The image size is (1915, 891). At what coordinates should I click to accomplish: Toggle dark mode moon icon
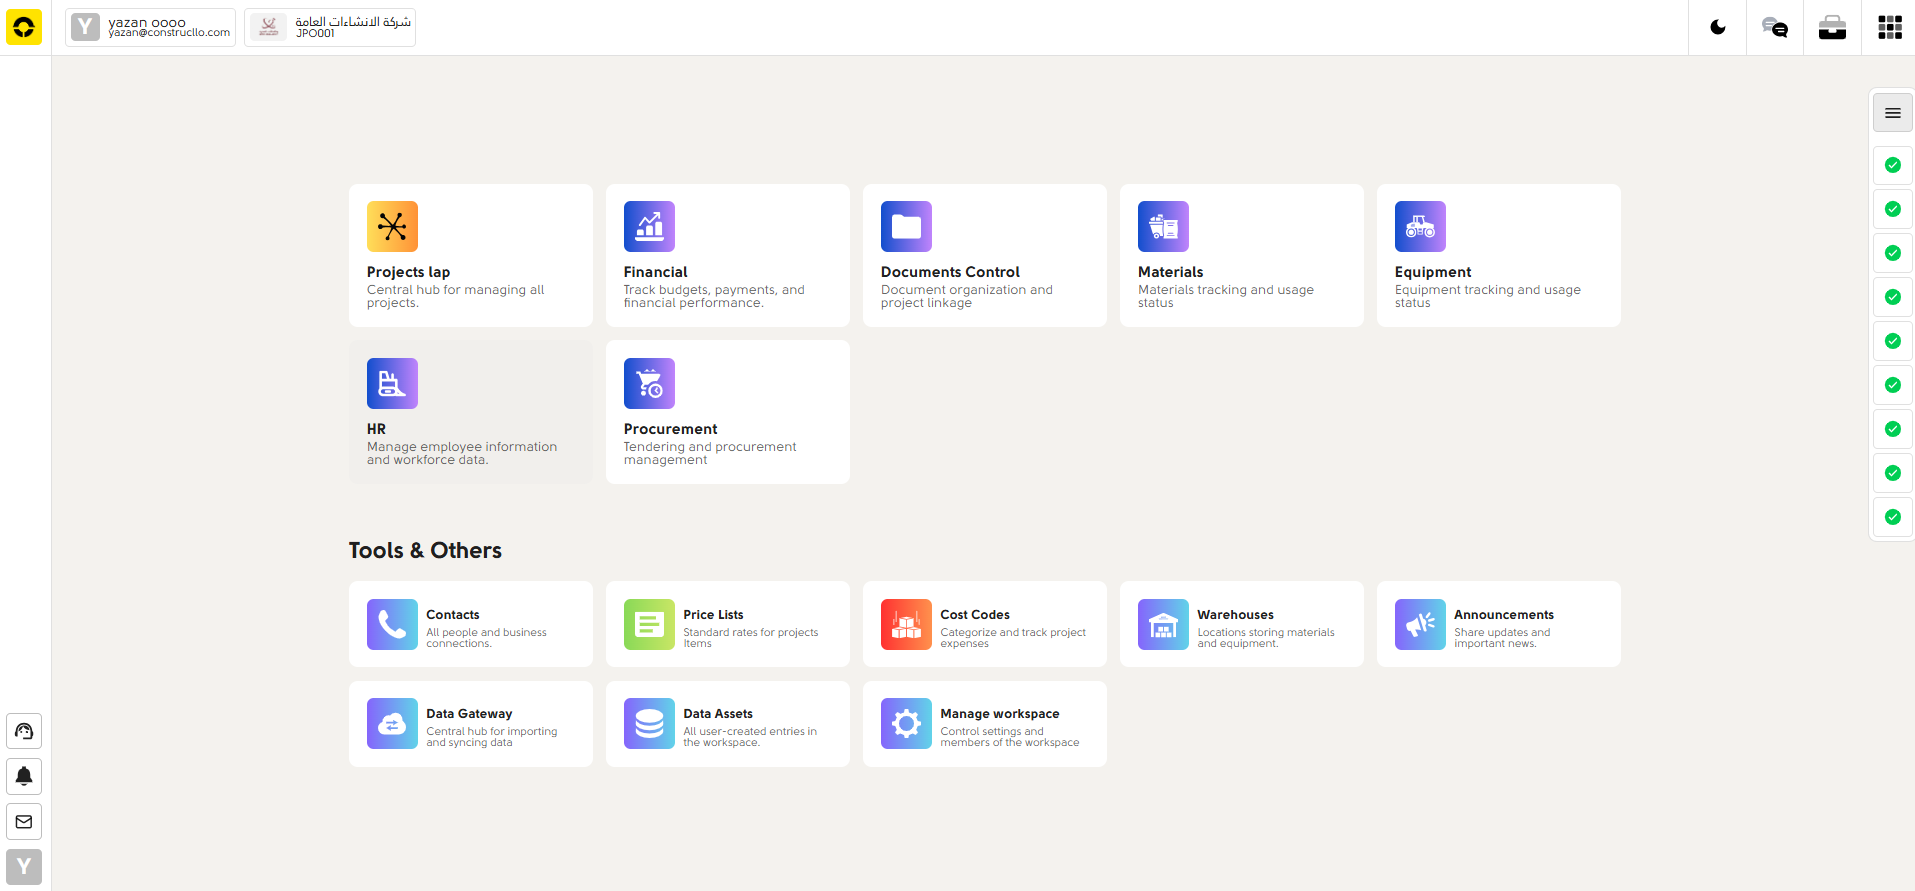pos(1718,27)
